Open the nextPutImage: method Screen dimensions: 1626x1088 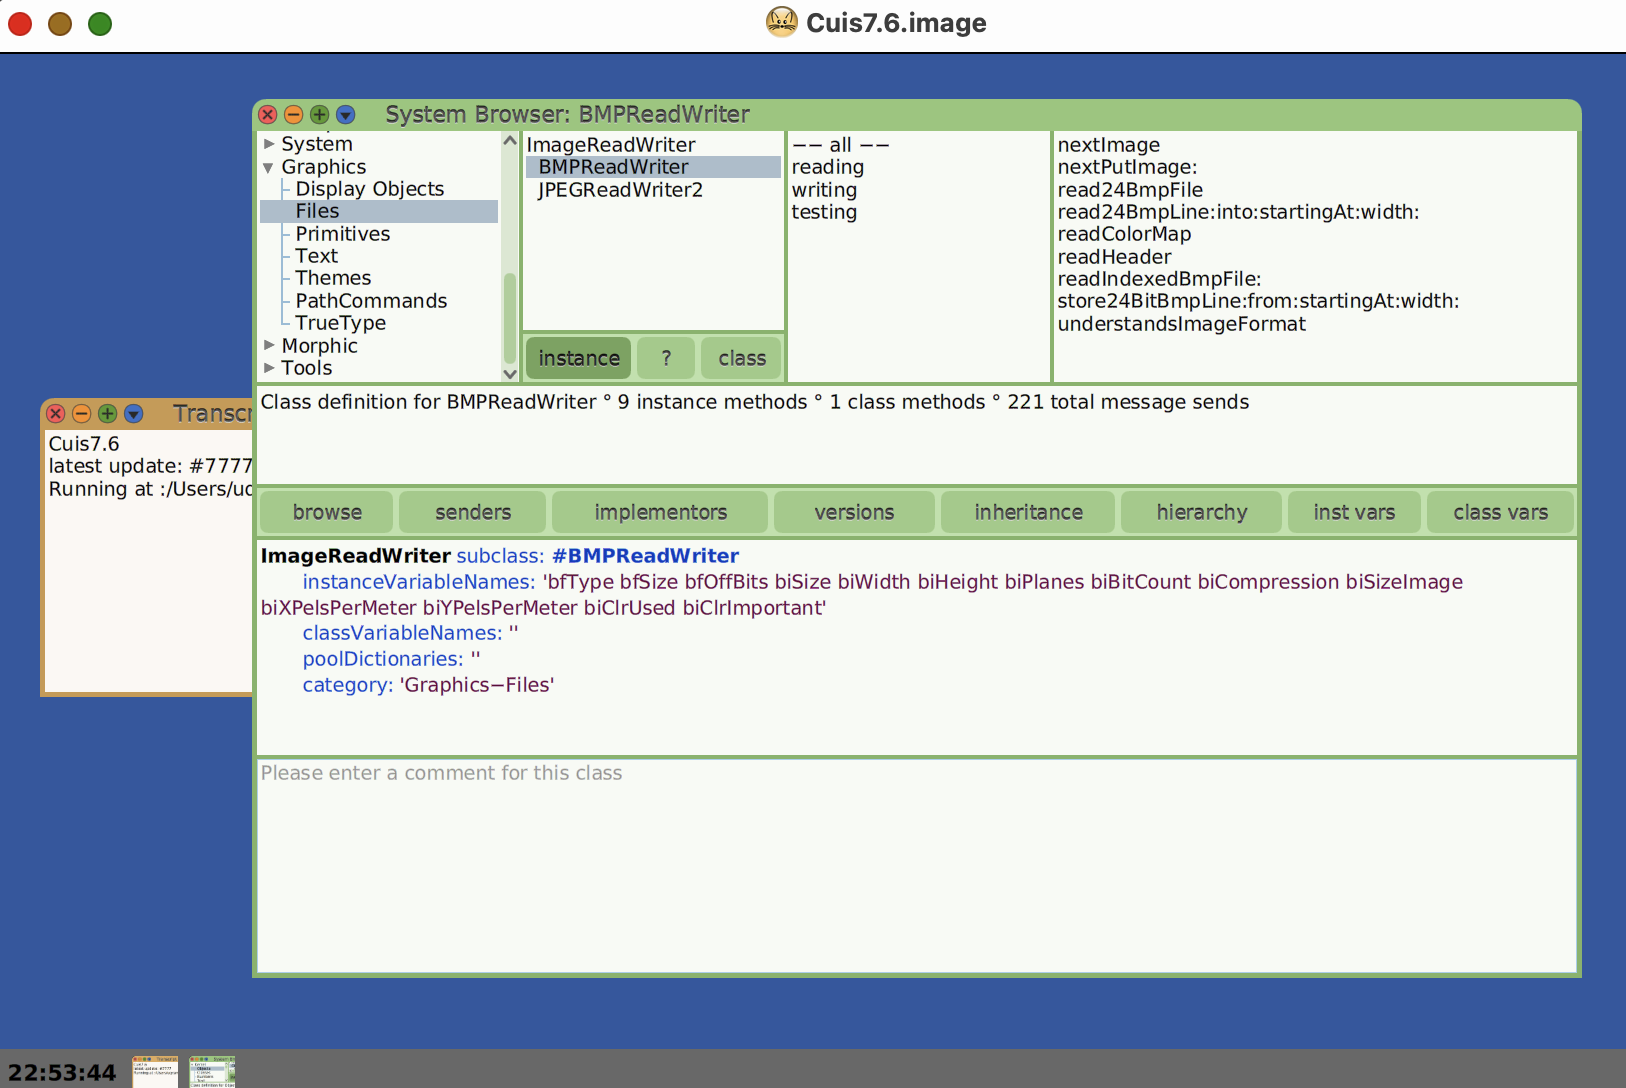coord(1127,167)
